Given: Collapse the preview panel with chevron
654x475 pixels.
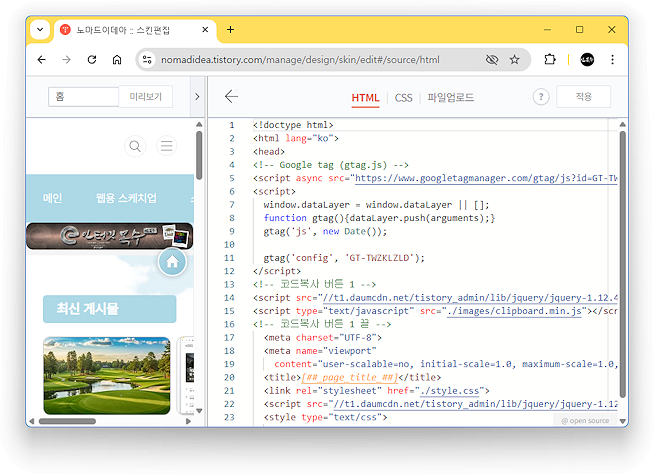Looking at the screenshot, I should coord(197,97).
